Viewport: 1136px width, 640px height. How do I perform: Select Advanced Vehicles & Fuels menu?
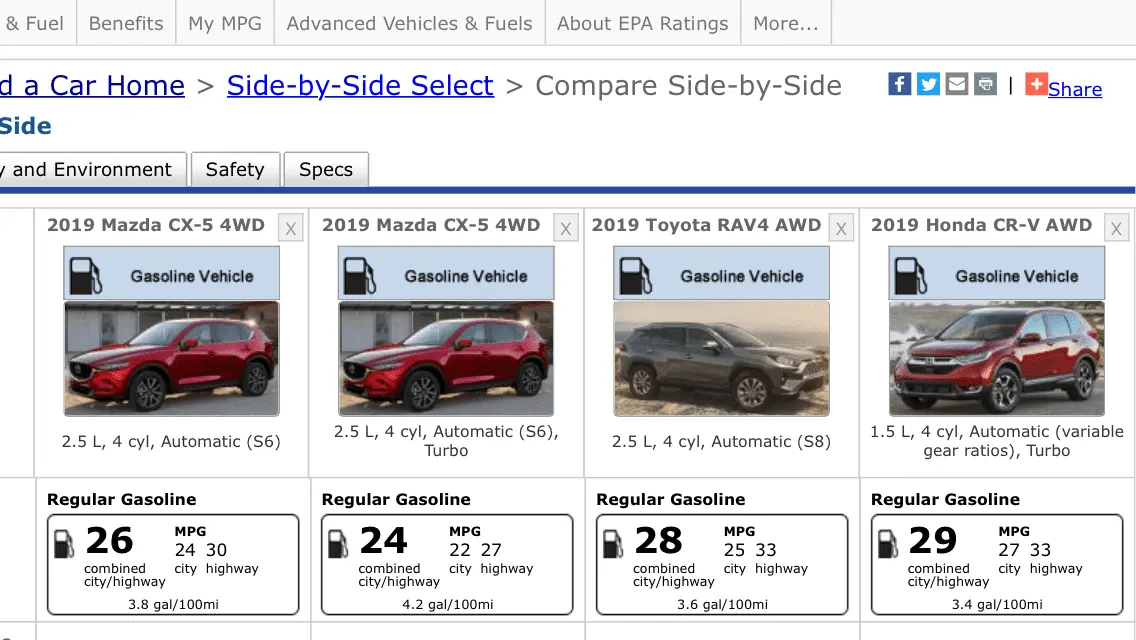(x=409, y=23)
